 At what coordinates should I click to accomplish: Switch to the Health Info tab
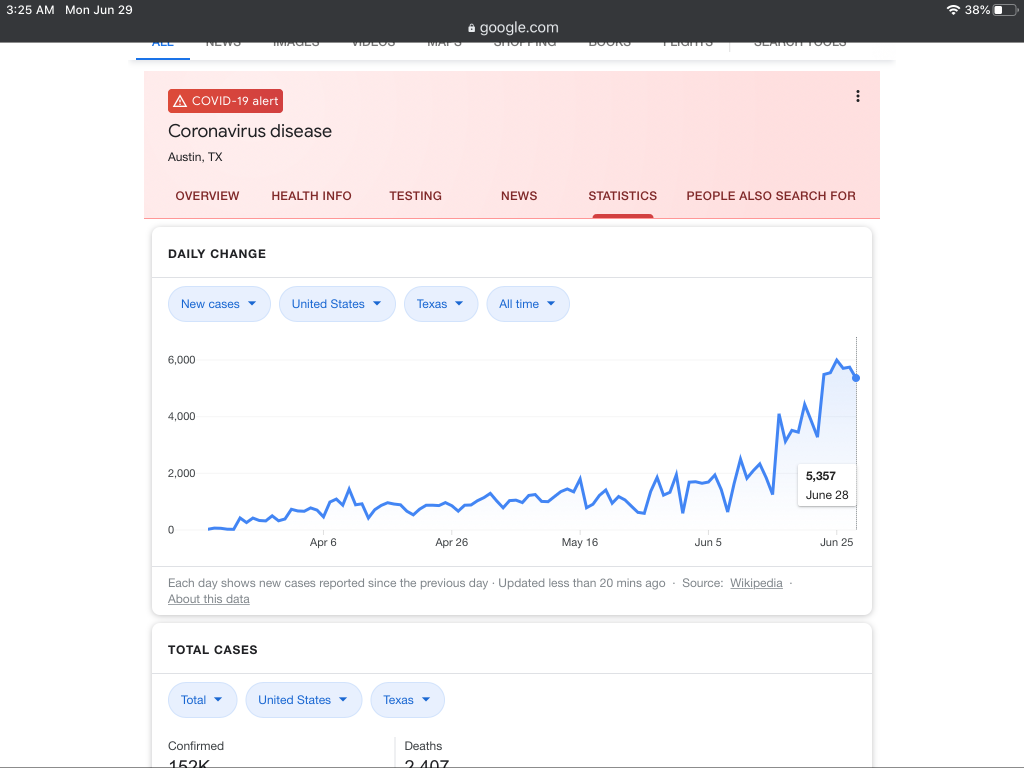click(311, 196)
